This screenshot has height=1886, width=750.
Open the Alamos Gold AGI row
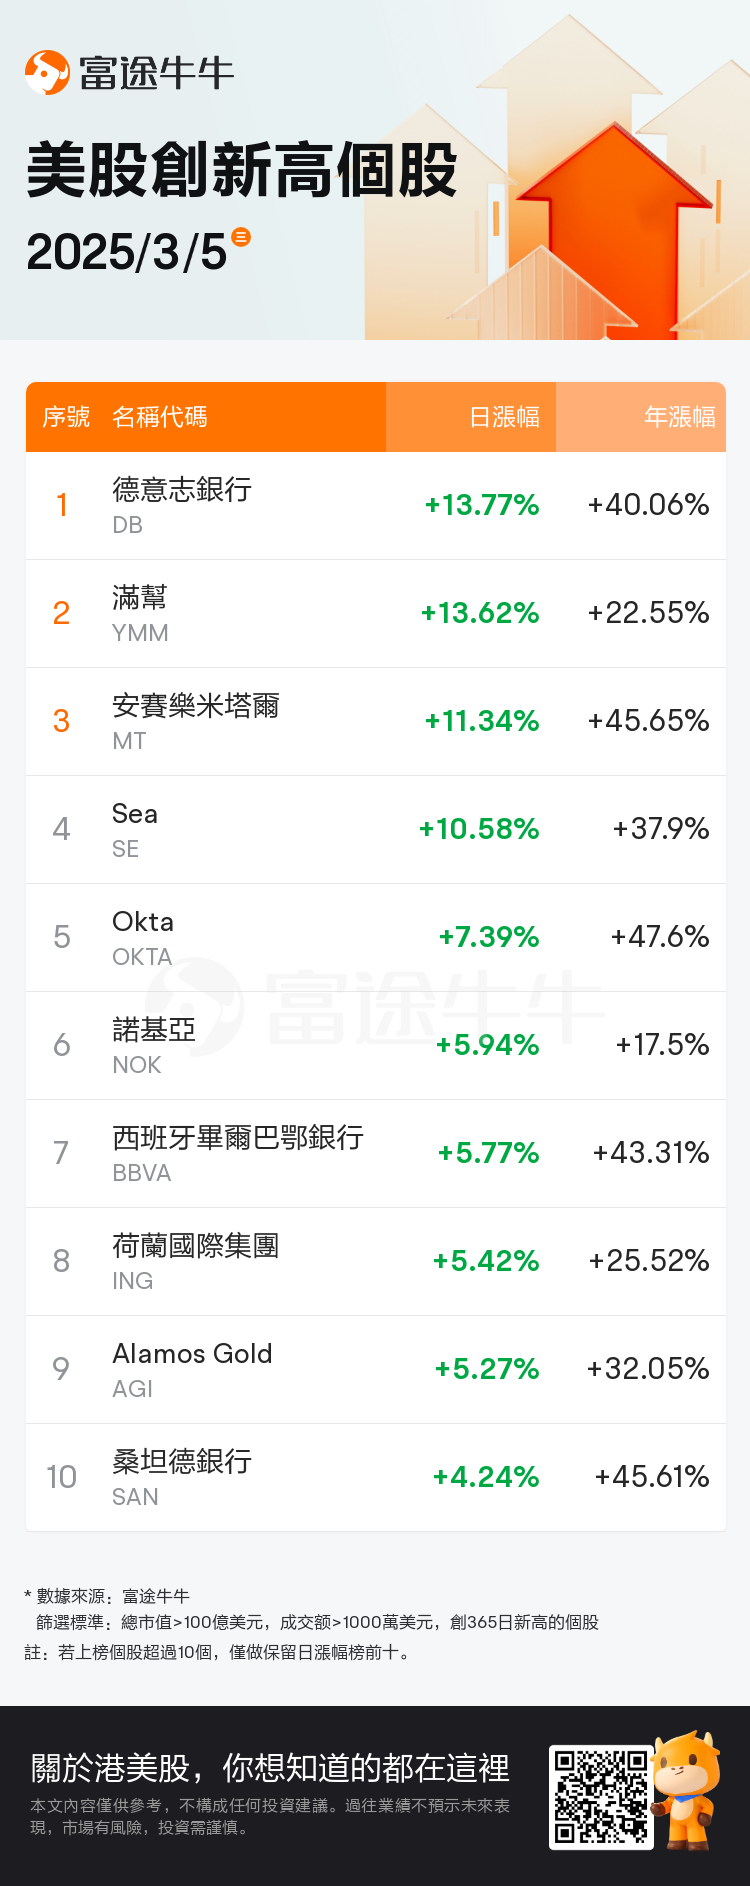376,1370
